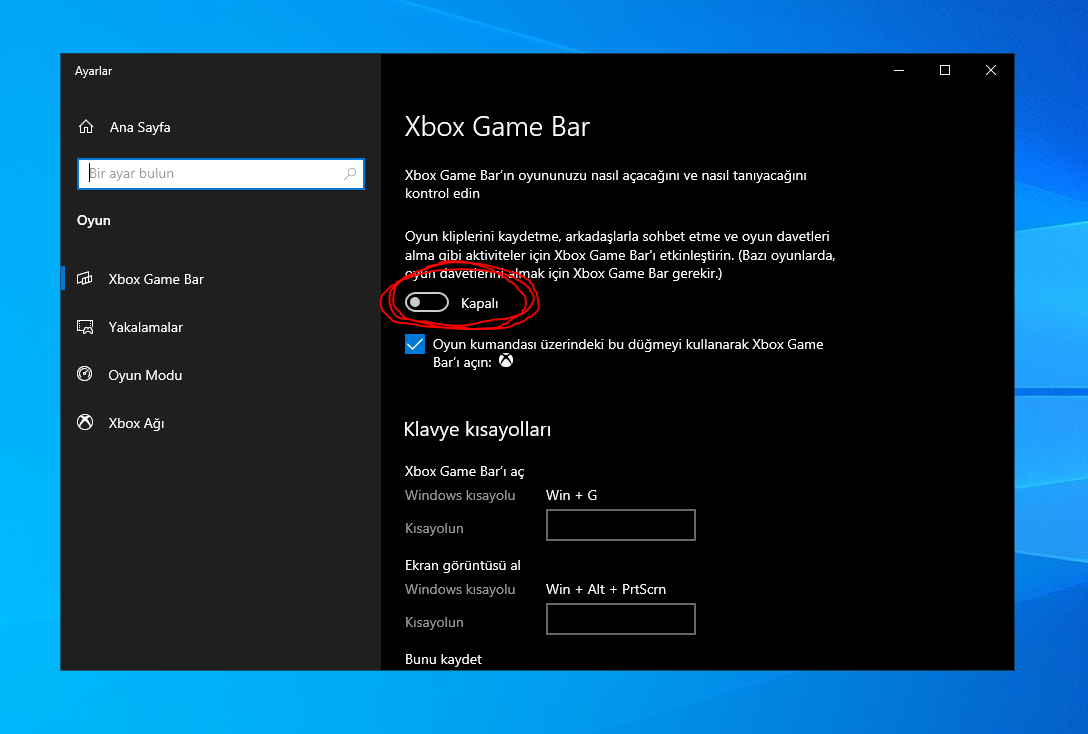Close the Ayarlar window

coord(991,70)
